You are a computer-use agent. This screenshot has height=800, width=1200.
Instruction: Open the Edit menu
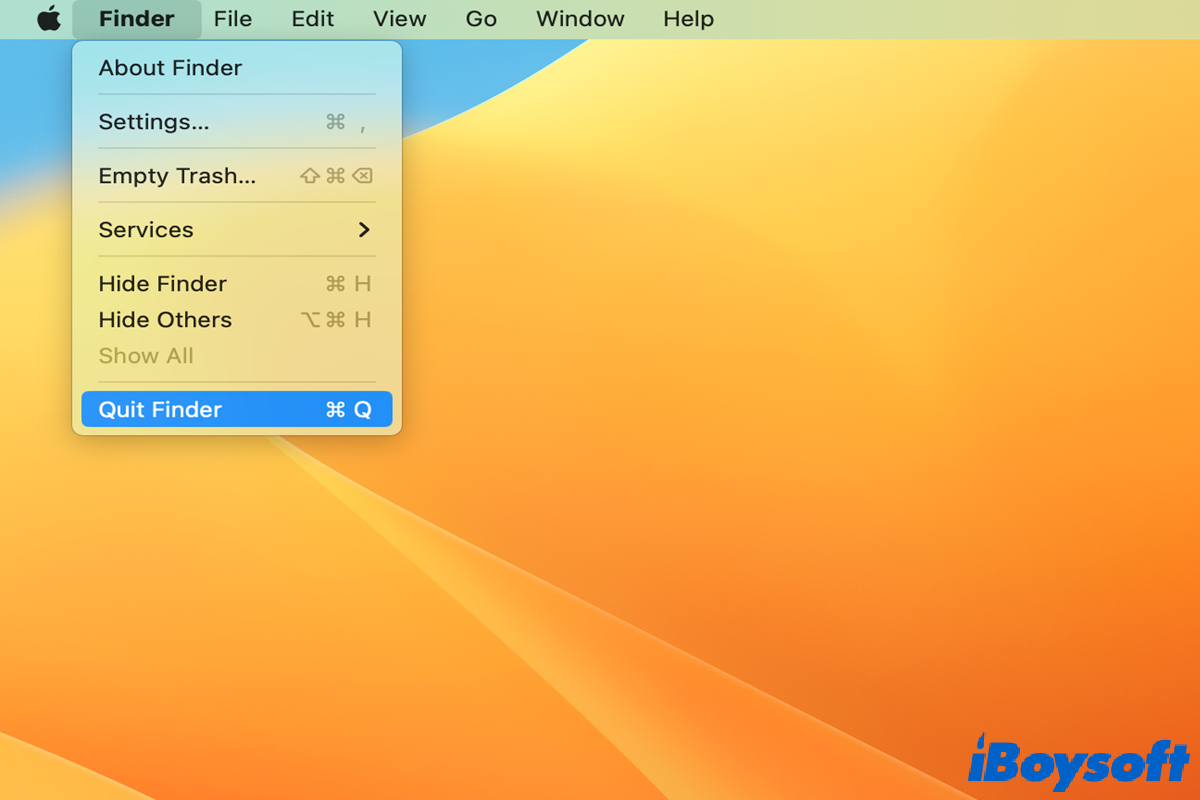pos(313,19)
